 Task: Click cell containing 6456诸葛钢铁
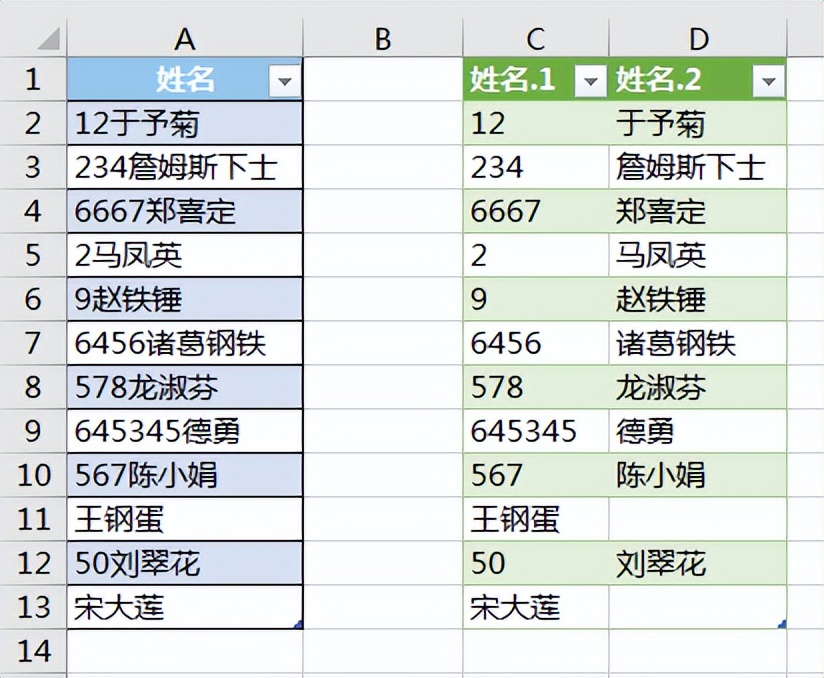pyautogui.click(x=185, y=343)
